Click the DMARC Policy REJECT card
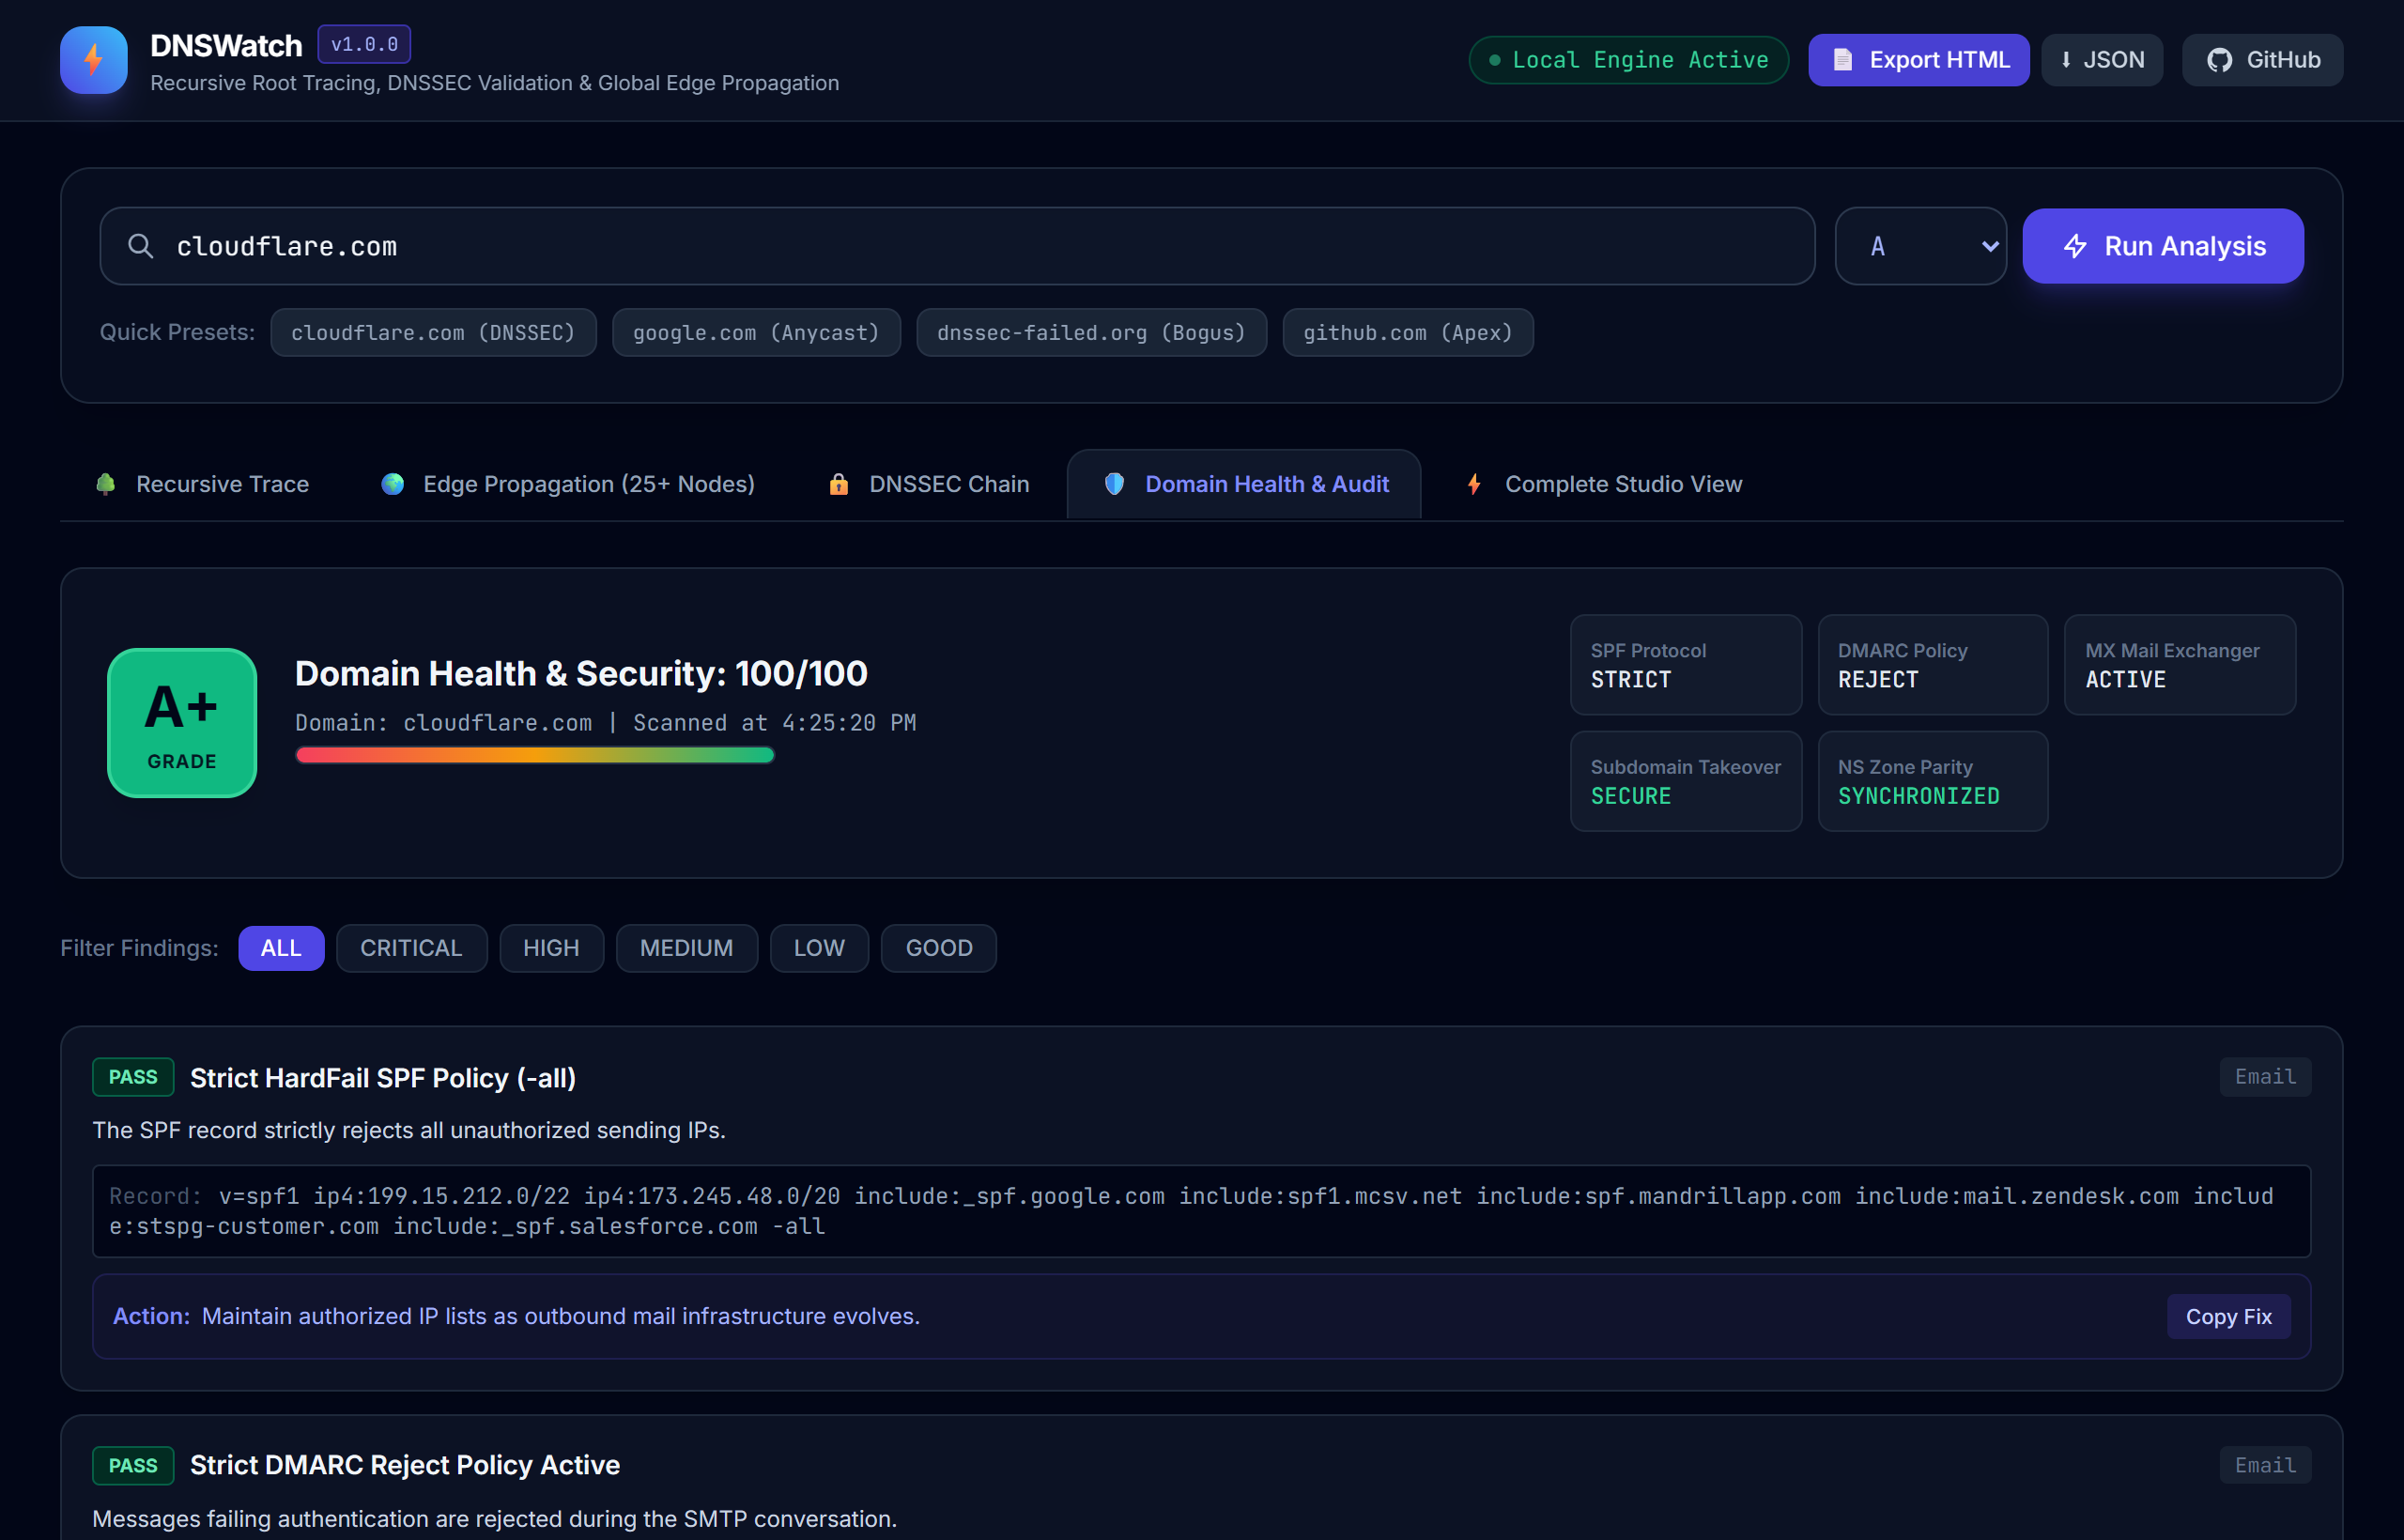This screenshot has height=1540, width=2404. 1933,665
